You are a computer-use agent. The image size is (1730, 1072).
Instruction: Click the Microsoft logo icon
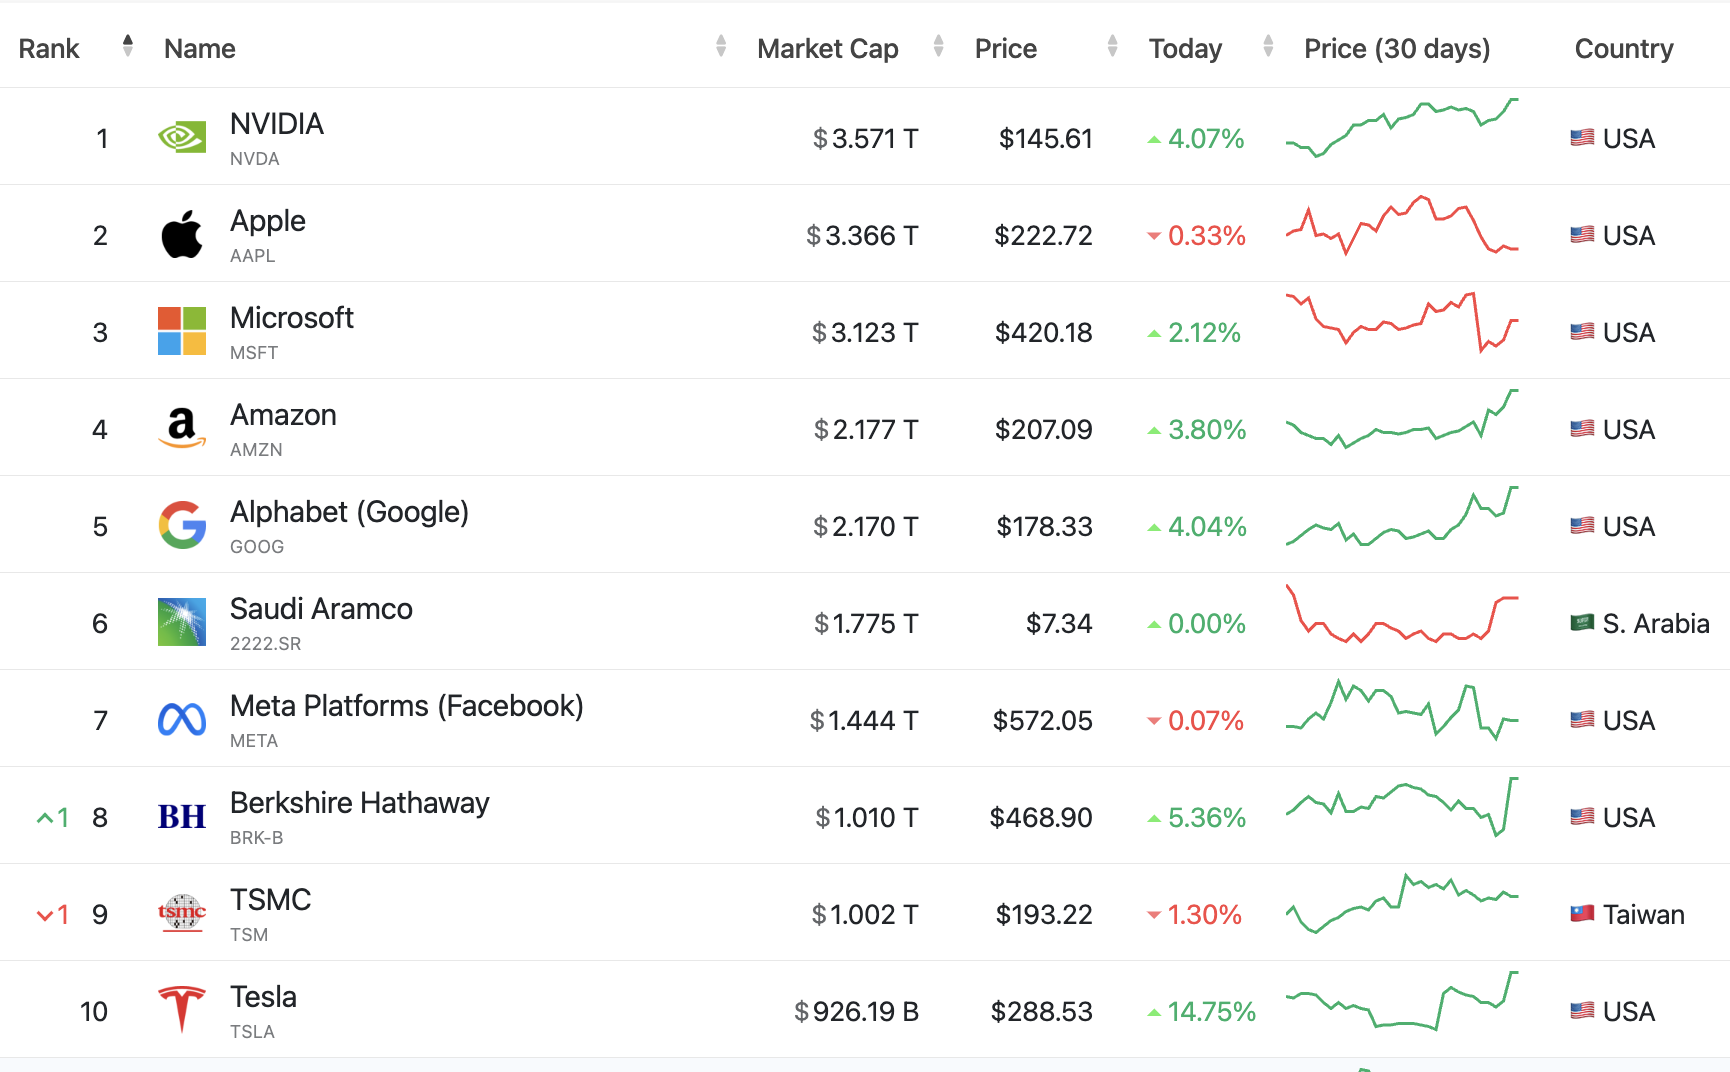click(x=182, y=331)
